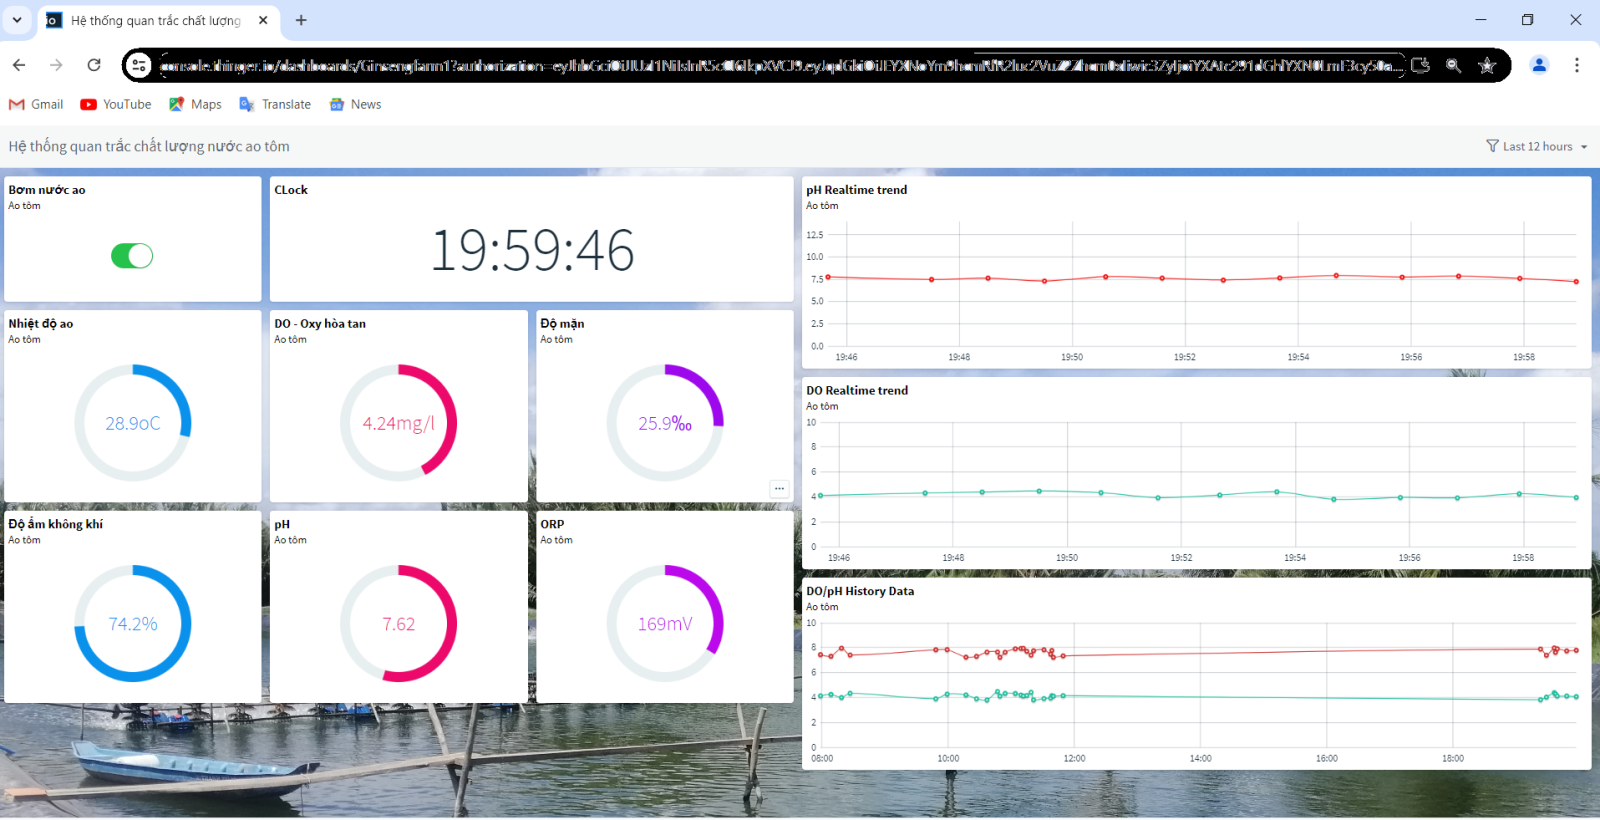The height and width of the screenshot is (820, 1600).
Task: Click the zoom magnifier icon in address bar
Action: [1453, 65]
